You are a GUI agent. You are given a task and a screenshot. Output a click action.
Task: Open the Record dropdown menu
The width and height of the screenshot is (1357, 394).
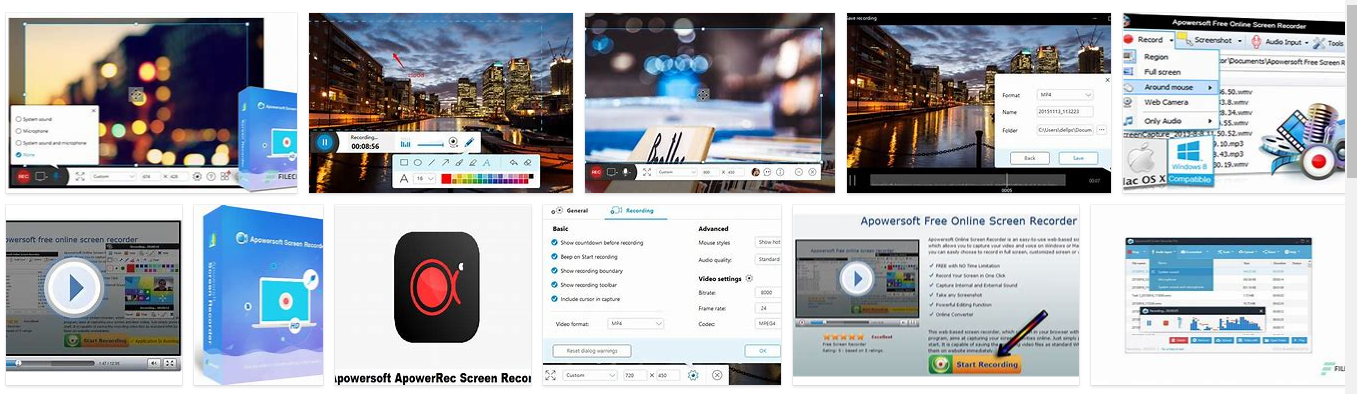(x=1148, y=41)
